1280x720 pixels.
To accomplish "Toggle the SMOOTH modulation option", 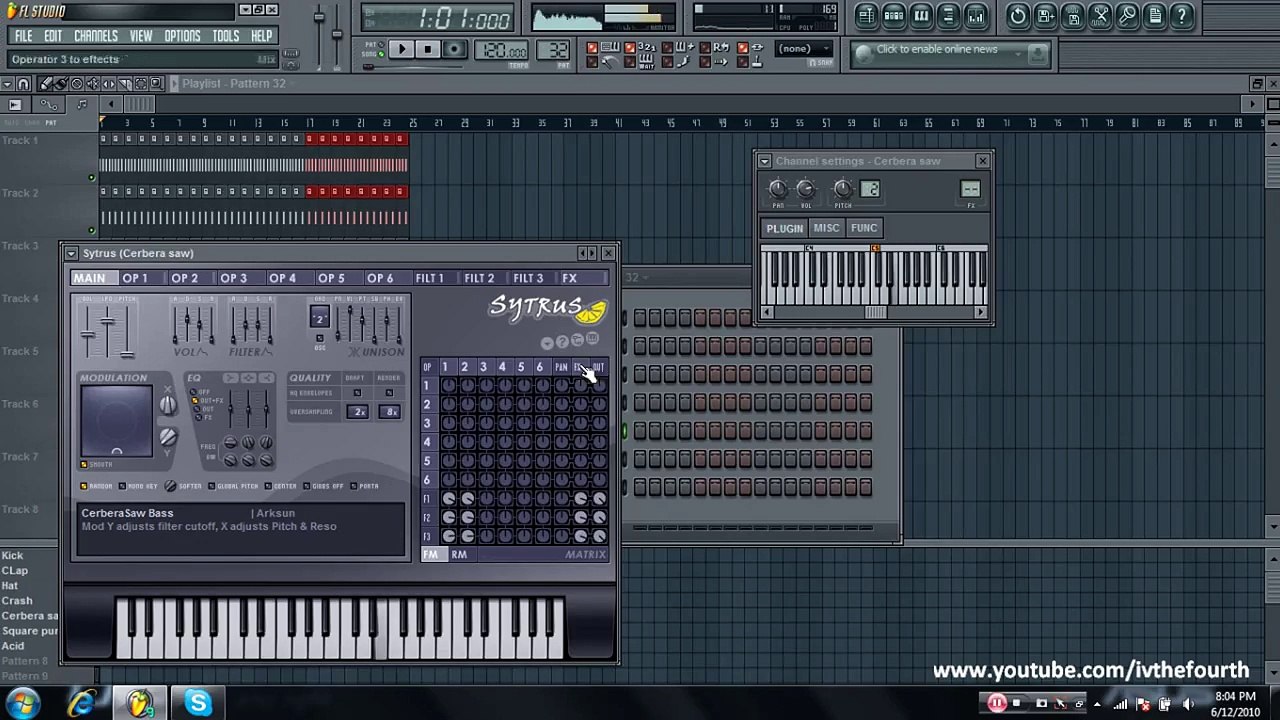I will coord(96,464).
